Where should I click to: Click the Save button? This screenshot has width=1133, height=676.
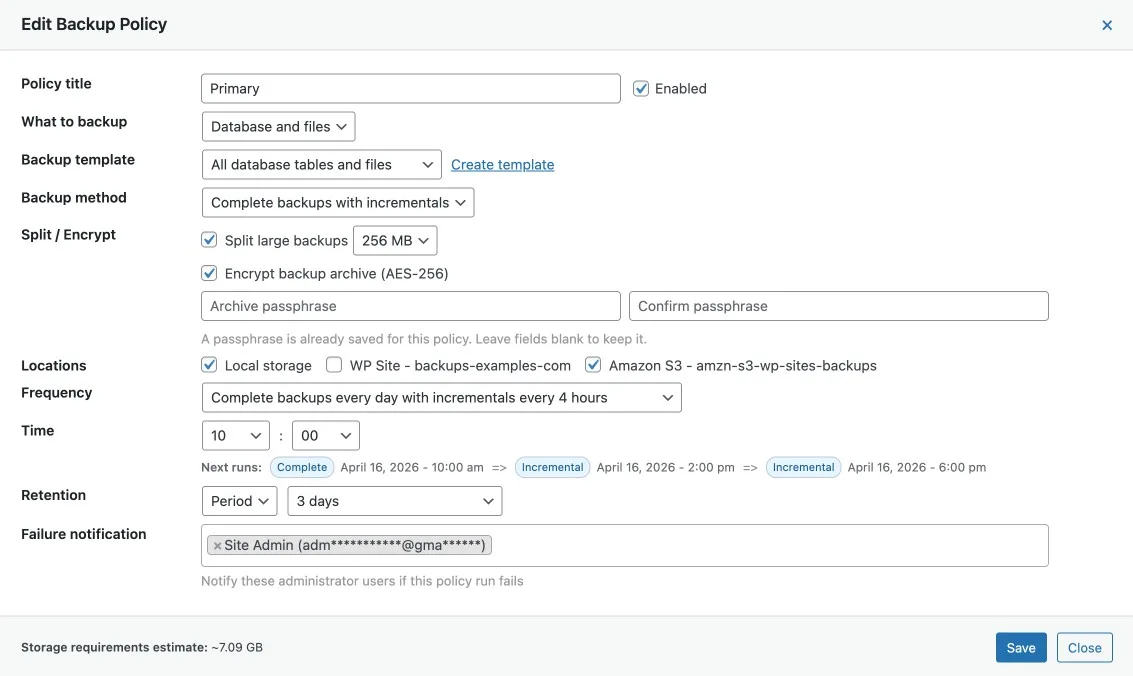(1021, 648)
